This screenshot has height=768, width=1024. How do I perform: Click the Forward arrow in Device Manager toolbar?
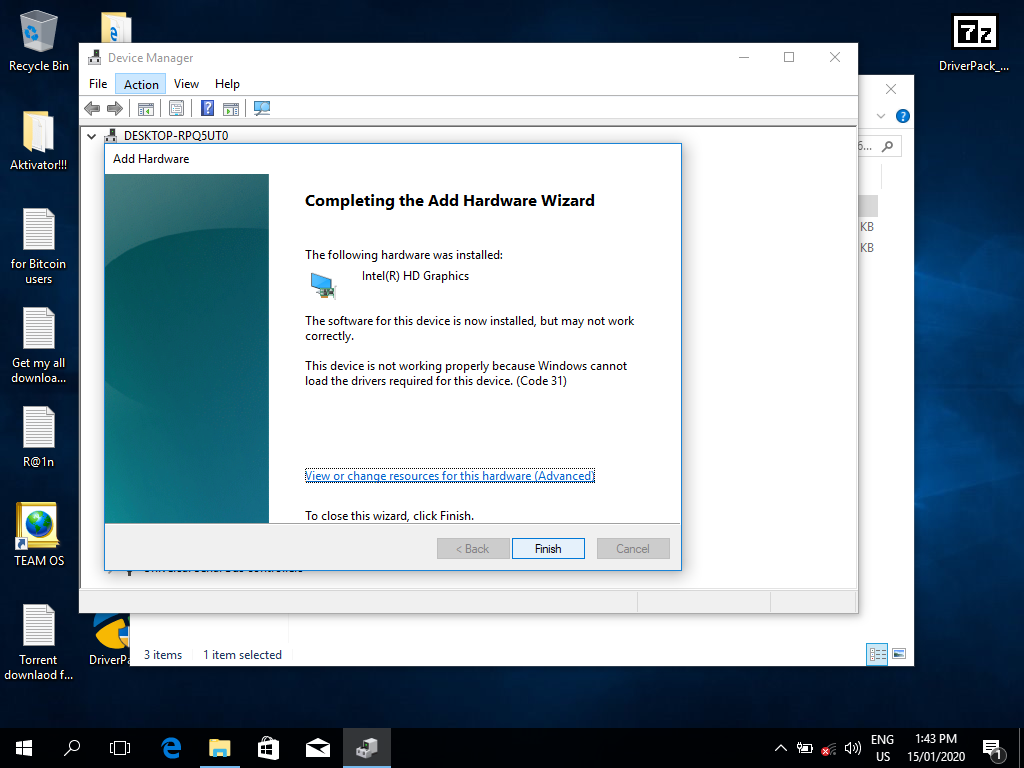coord(115,108)
